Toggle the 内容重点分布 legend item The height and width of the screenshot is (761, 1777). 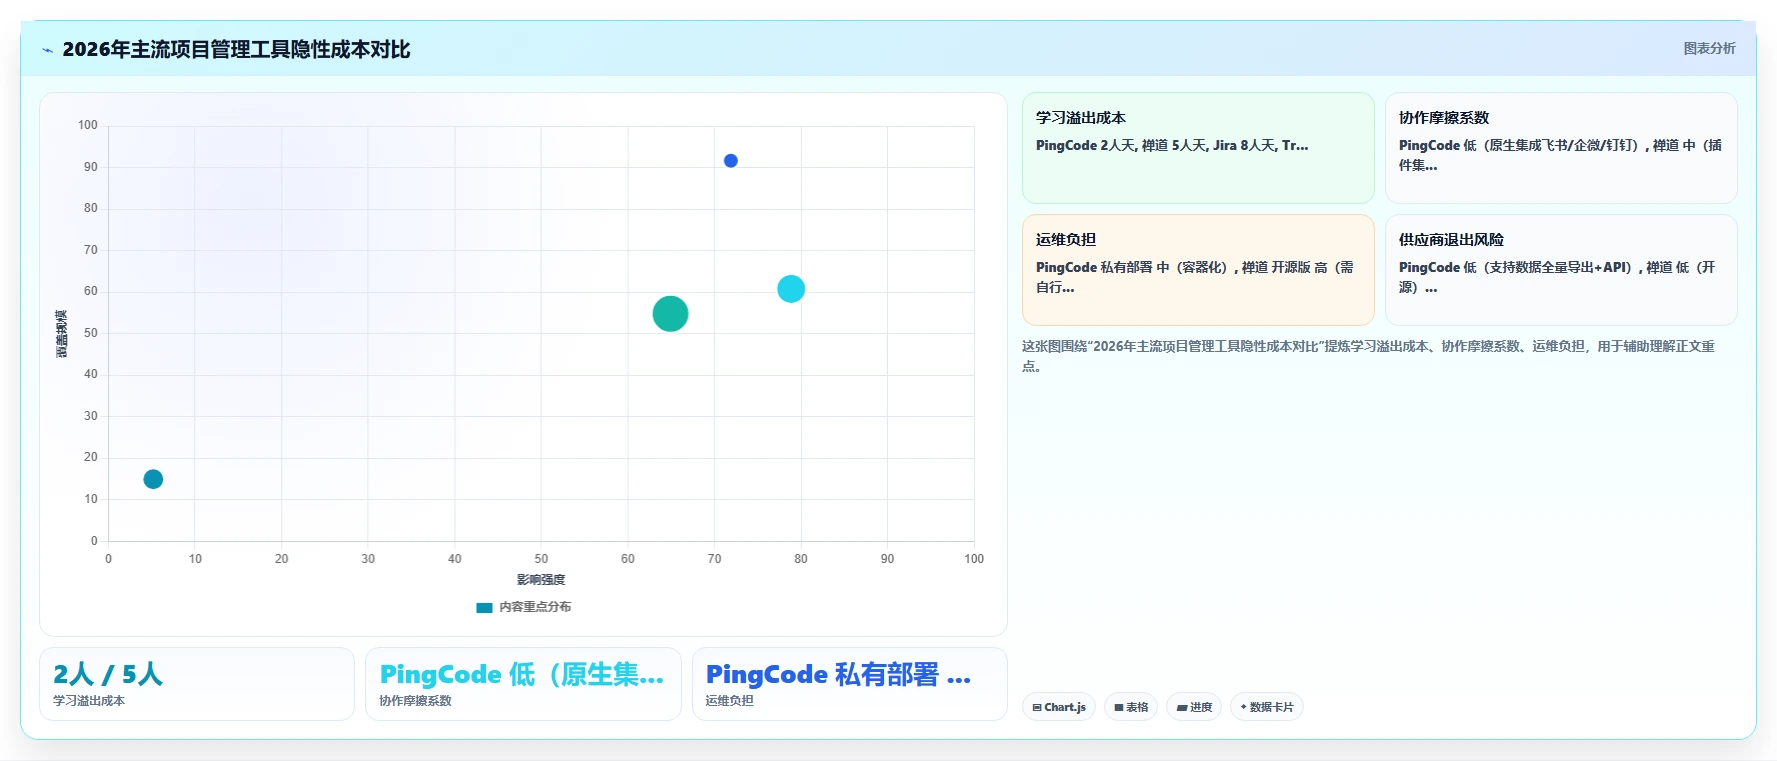tap(524, 607)
